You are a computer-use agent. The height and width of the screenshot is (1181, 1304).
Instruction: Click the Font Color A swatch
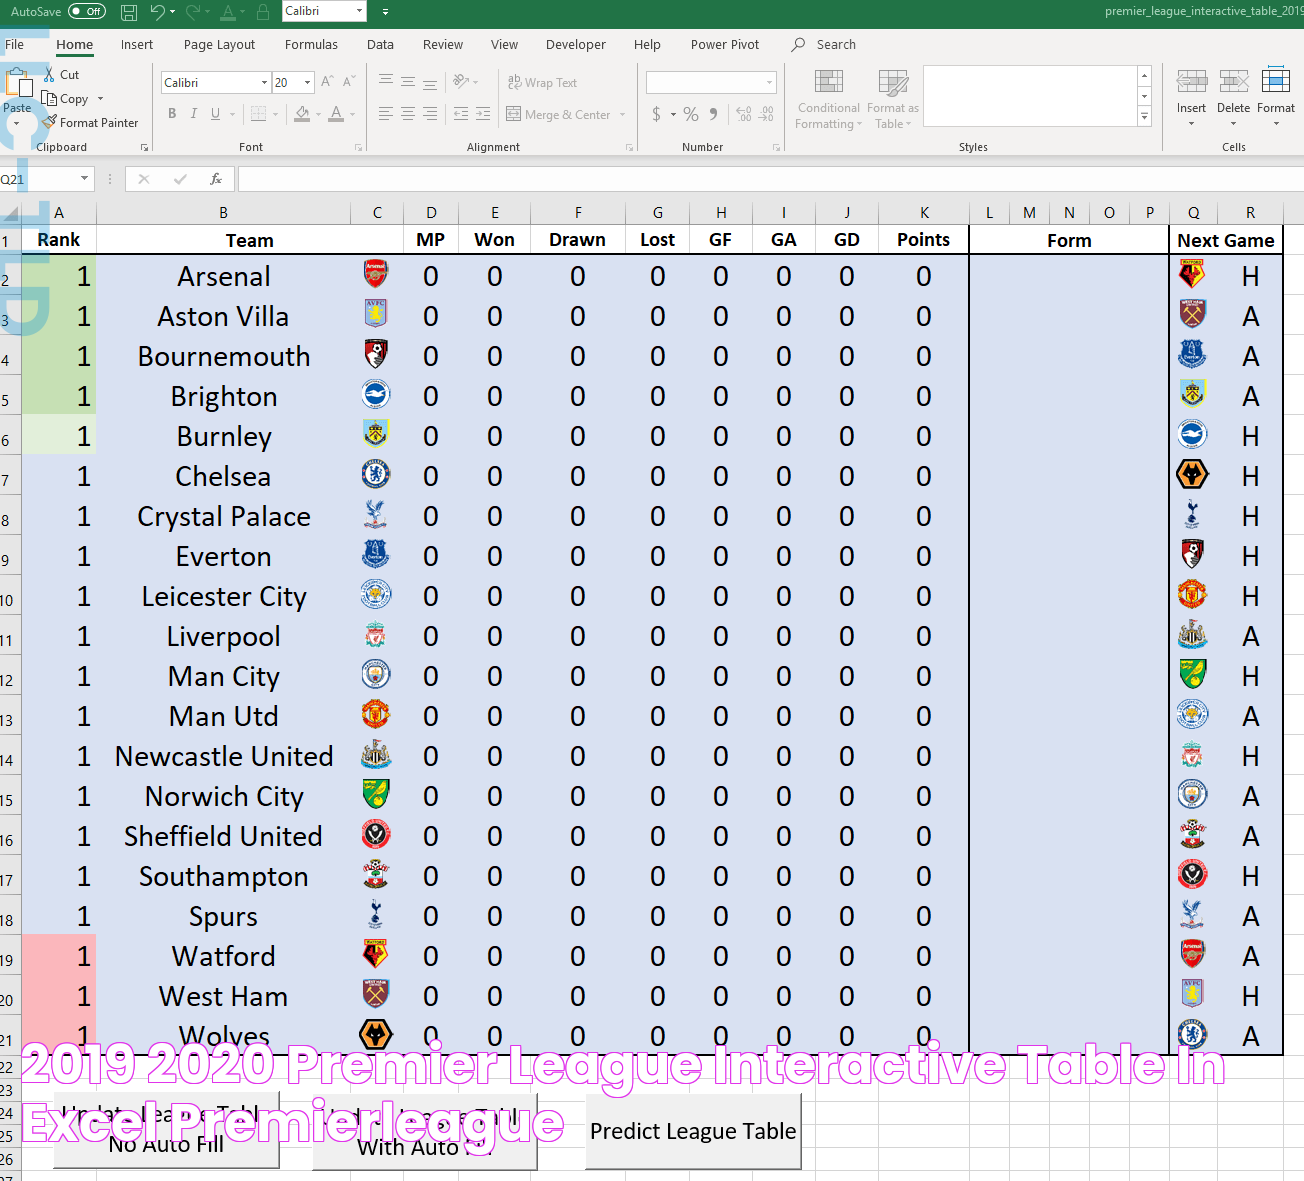pos(336,114)
